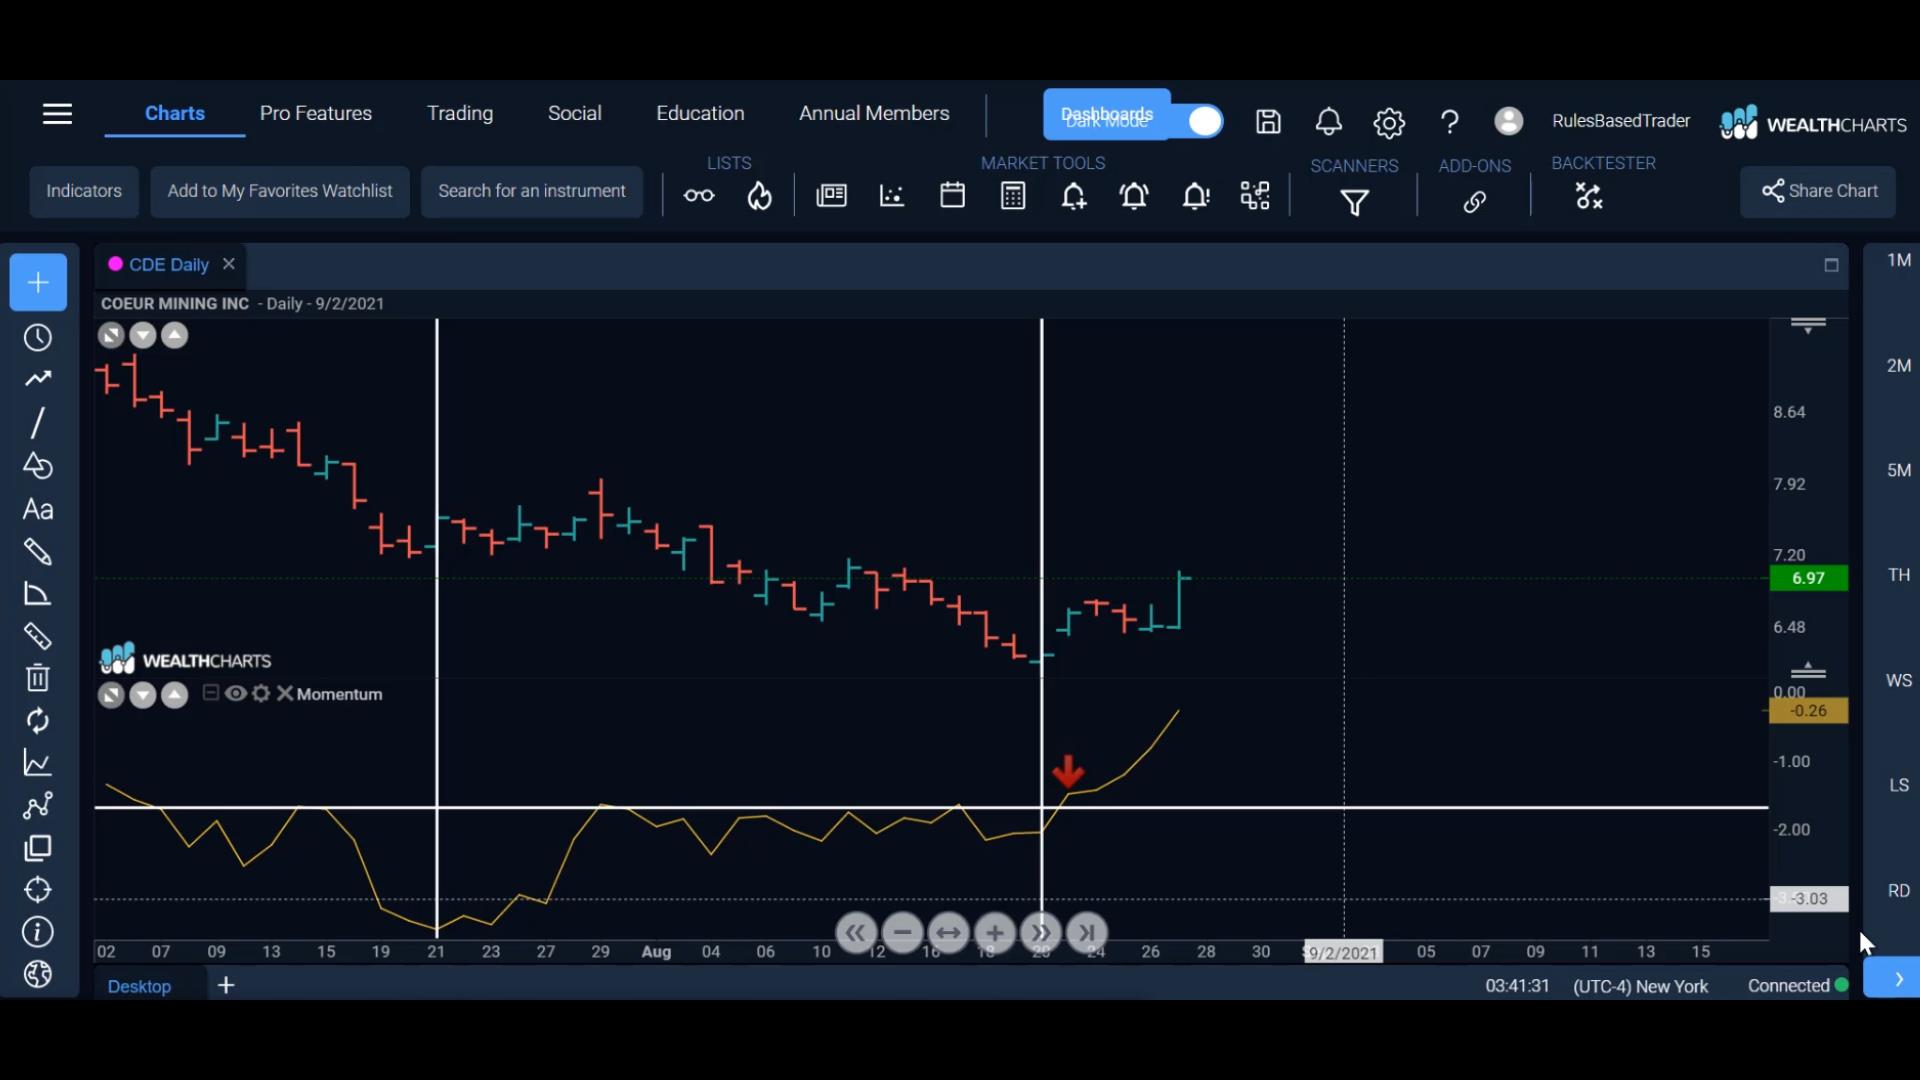Viewport: 1920px width, 1080px height.
Task: Open the hot lists flame icon
Action: [x=760, y=196]
